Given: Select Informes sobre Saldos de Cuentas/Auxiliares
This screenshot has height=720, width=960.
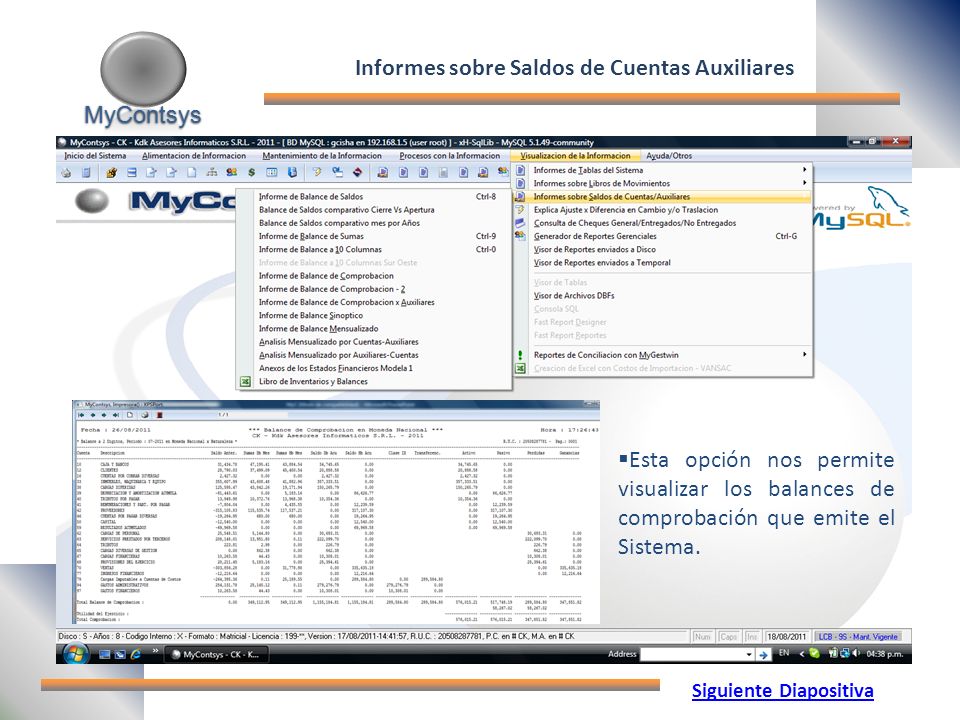Looking at the screenshot, I should click(x=662, y=197).
